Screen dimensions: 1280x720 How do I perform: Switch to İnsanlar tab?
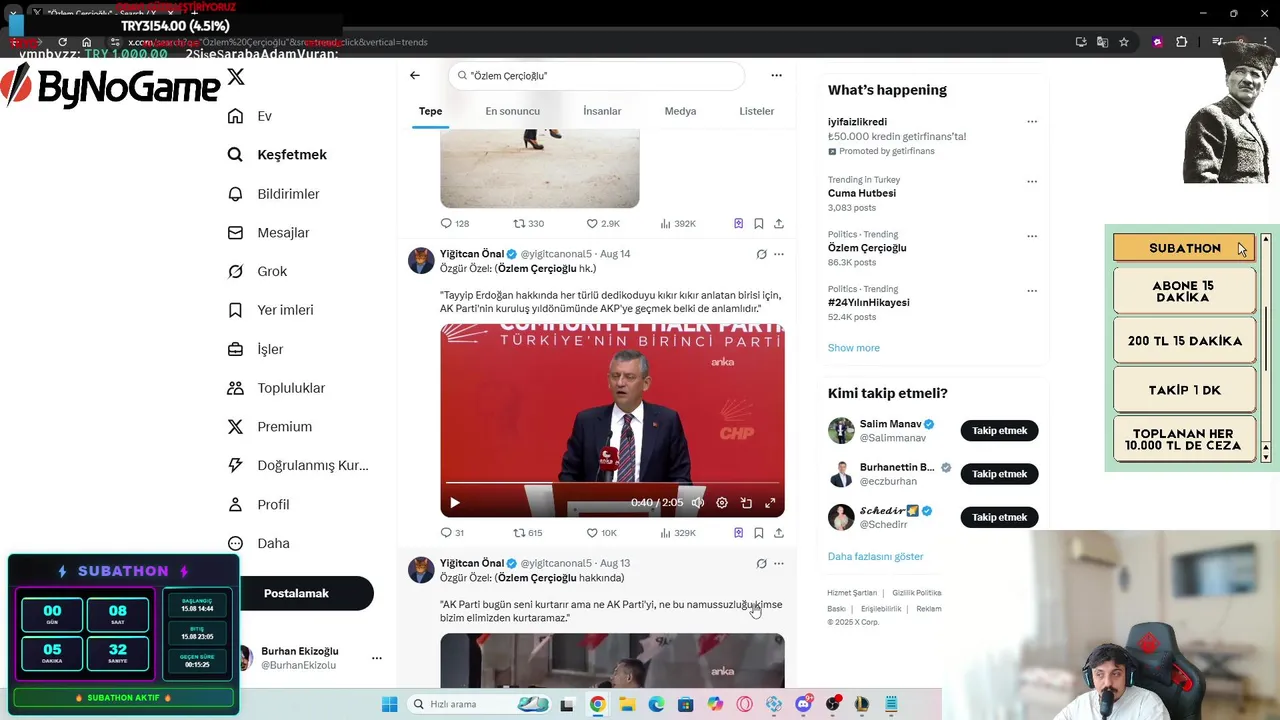point(602,111)
